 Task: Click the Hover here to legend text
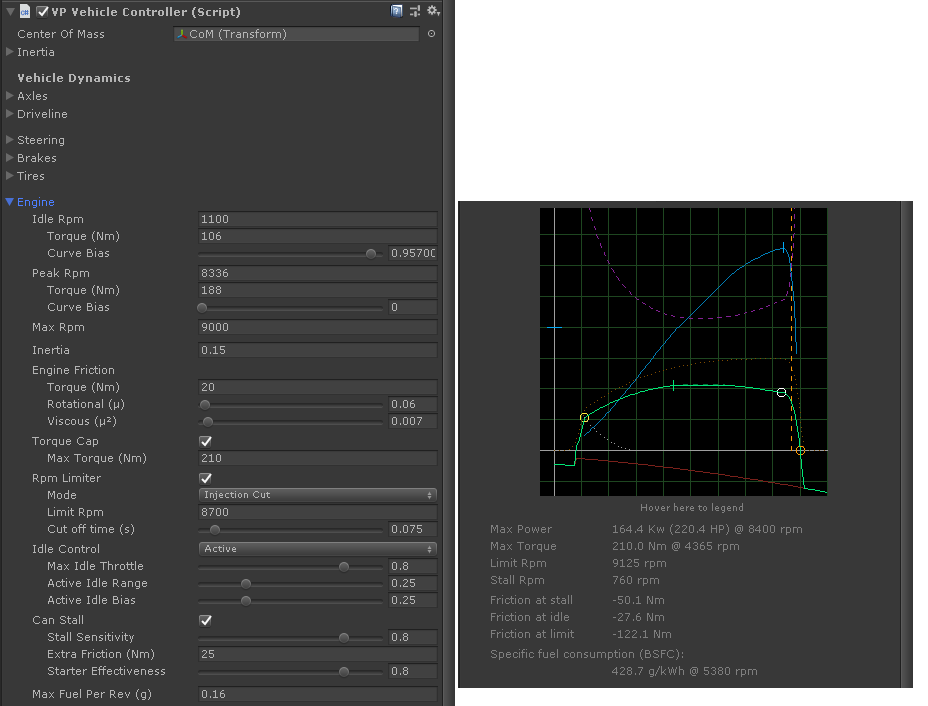click(x=692, y=508)
